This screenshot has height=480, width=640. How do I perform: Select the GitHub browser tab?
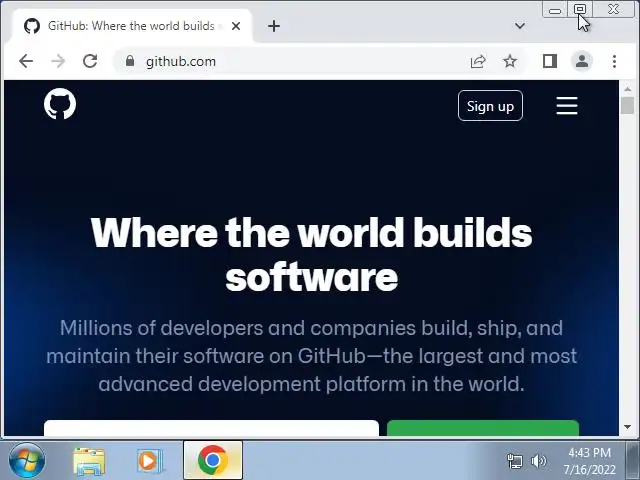click(x=131, y=26)
